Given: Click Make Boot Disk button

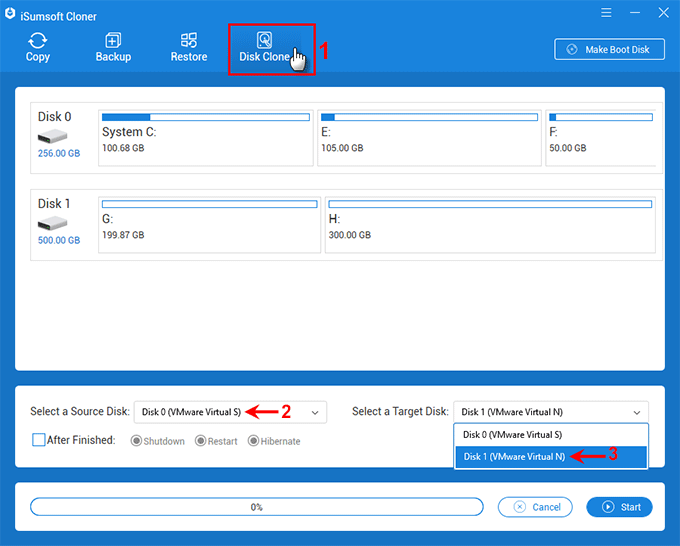Looking at the screenshot, I should point(609,49).
